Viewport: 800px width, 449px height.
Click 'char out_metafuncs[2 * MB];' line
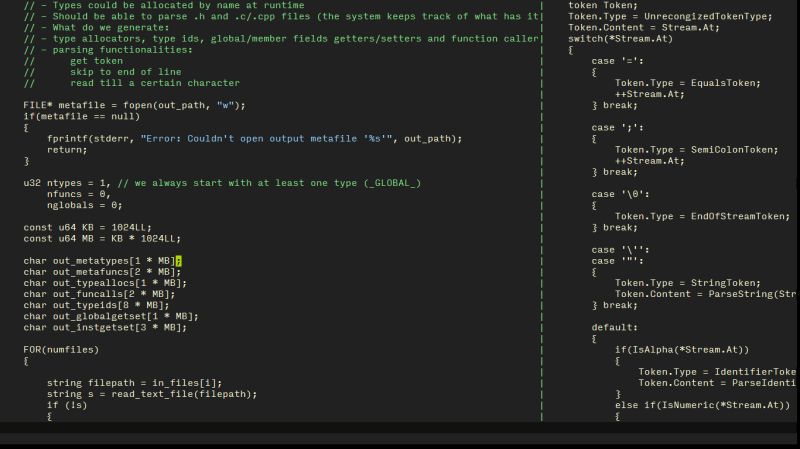(102, 272)
